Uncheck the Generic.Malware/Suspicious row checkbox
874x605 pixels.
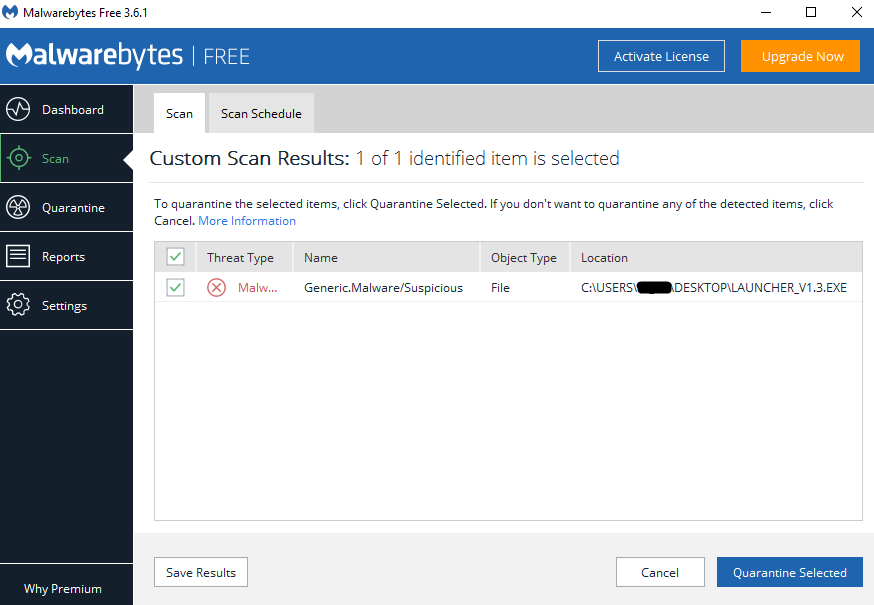(x=176, y=288)
